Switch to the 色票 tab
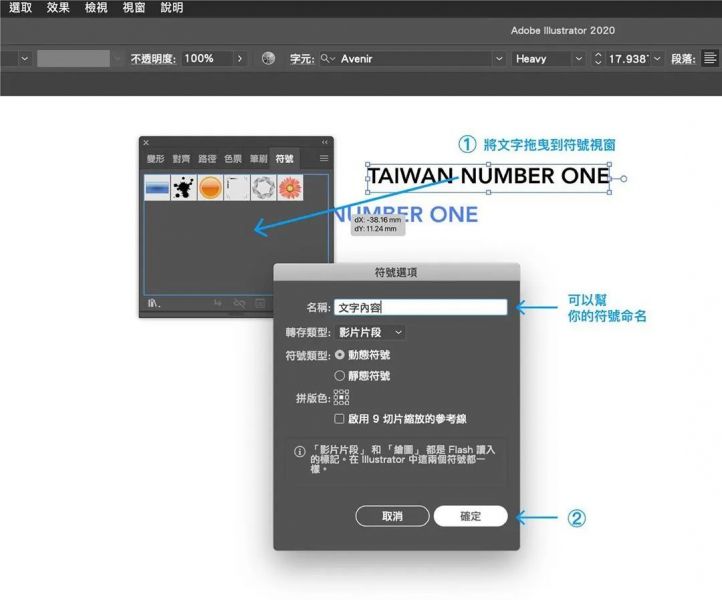The image size is (722, 600). [x=233, y=158]
